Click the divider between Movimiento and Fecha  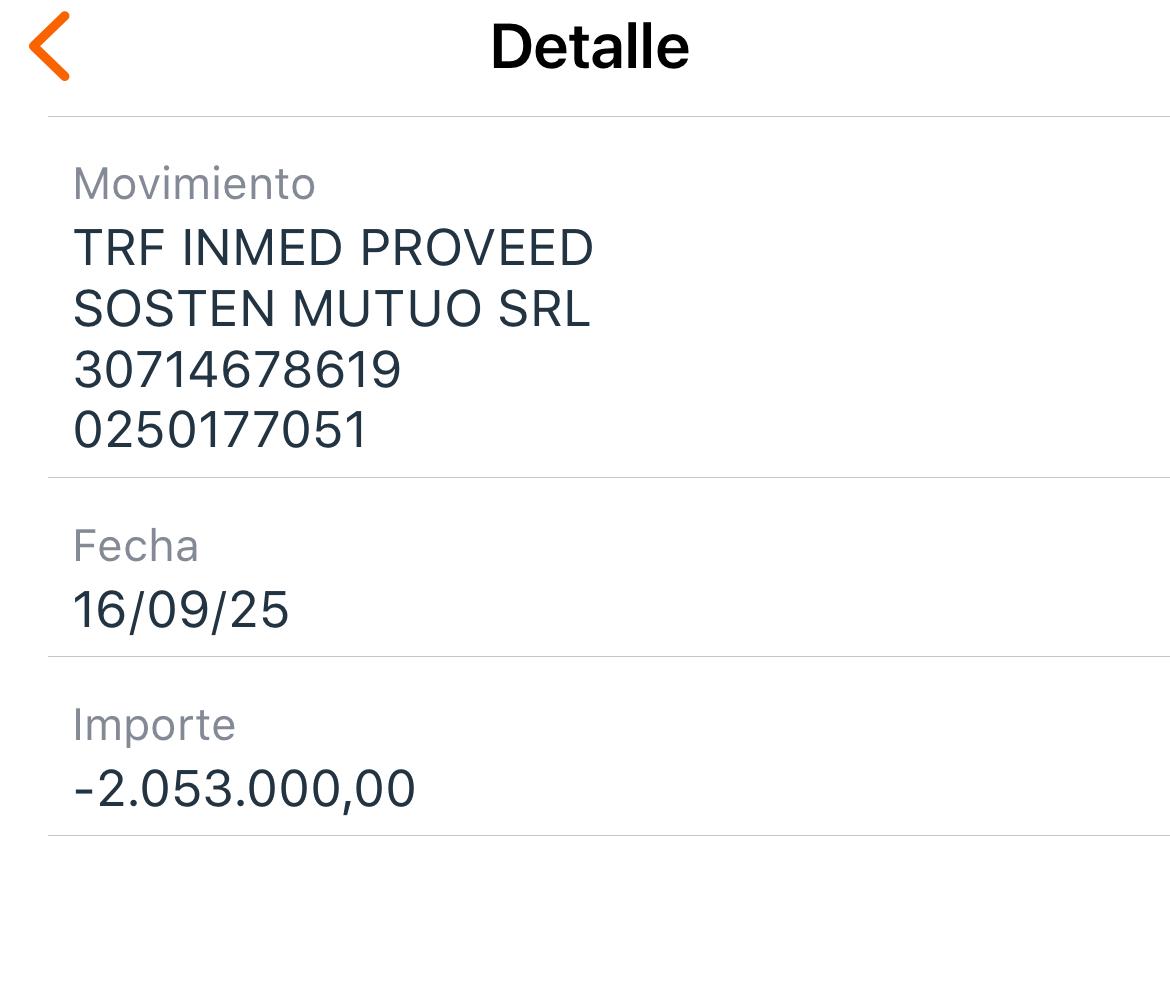608,477
